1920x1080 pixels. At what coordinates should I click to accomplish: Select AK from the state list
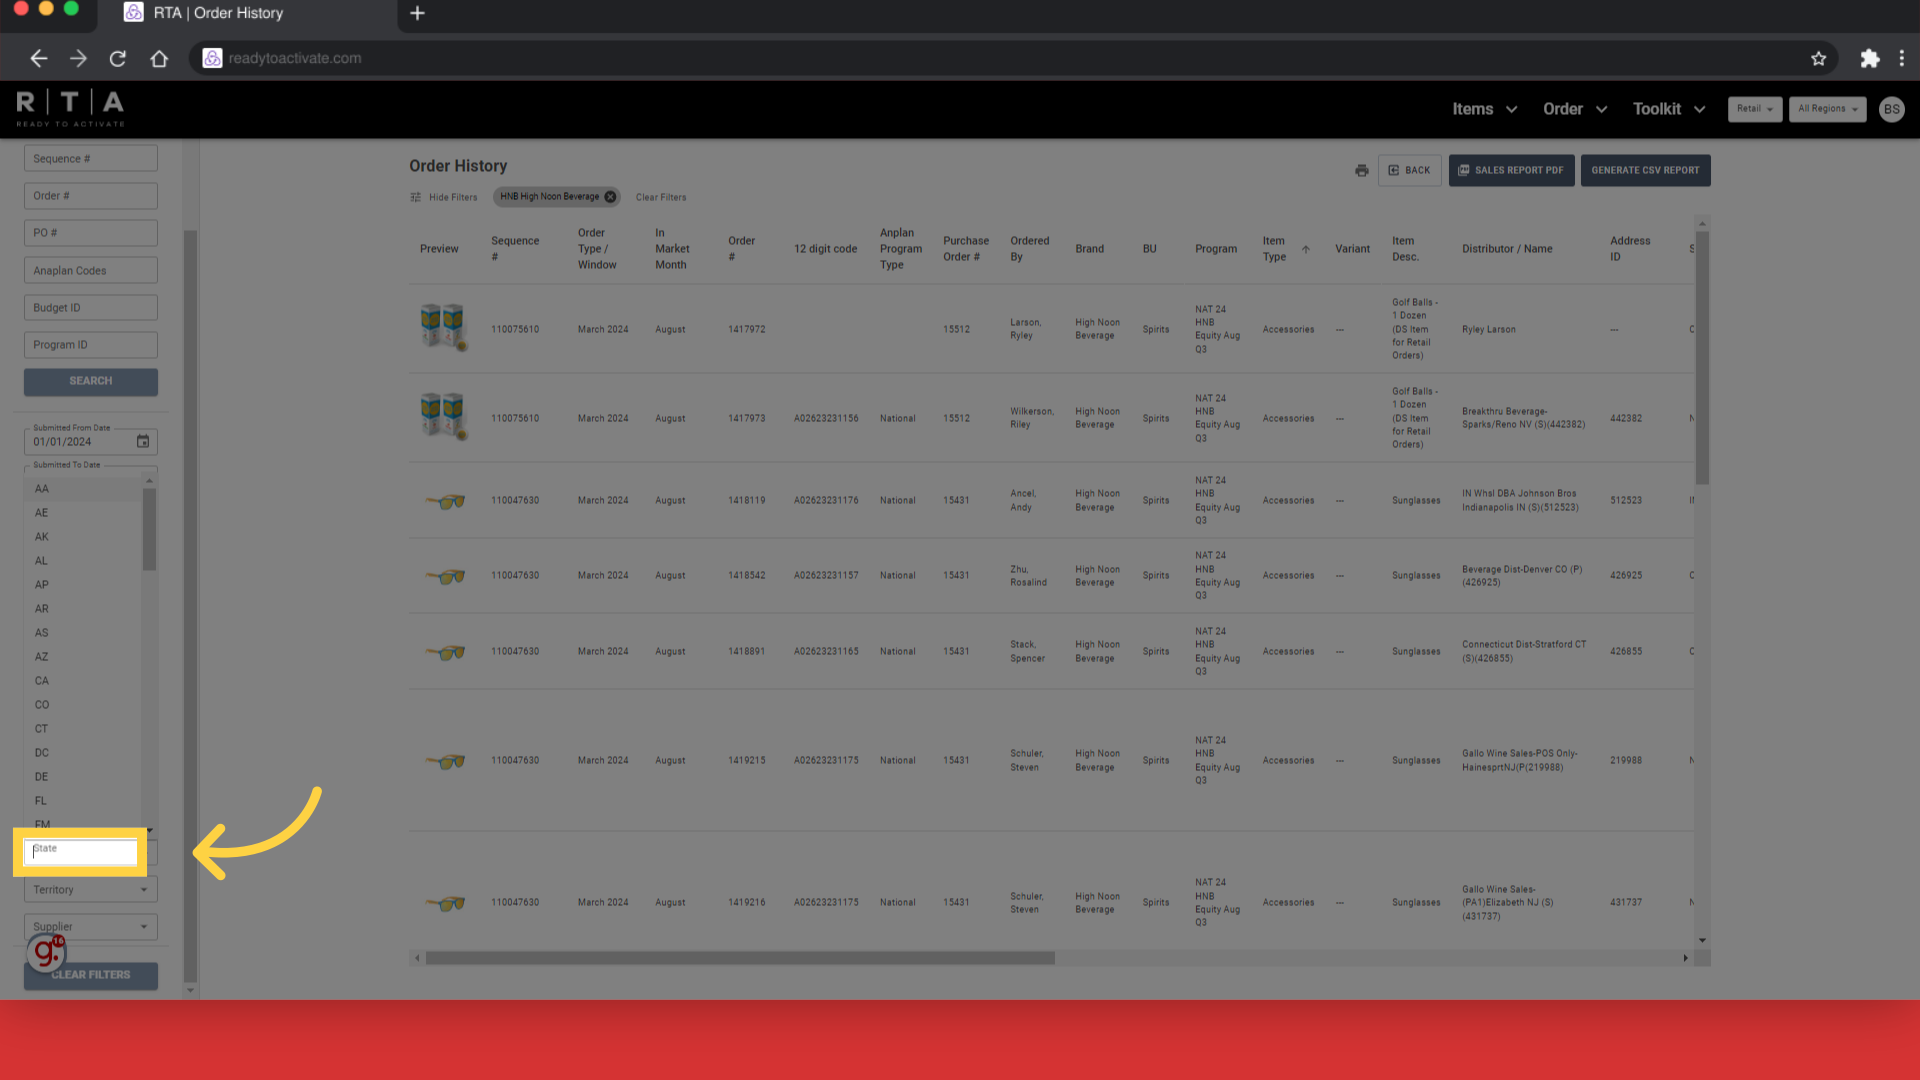[x=83, y=537]
